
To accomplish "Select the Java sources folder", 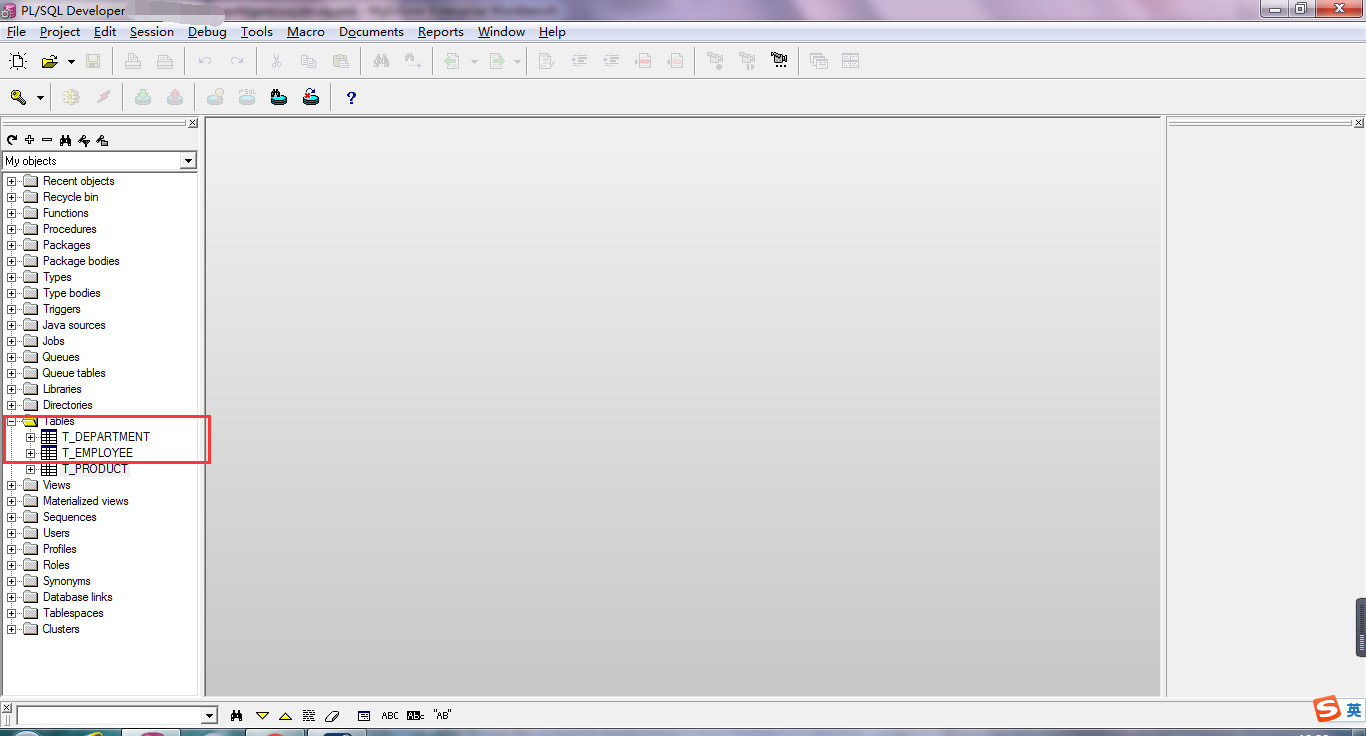I will pos(73,325).
